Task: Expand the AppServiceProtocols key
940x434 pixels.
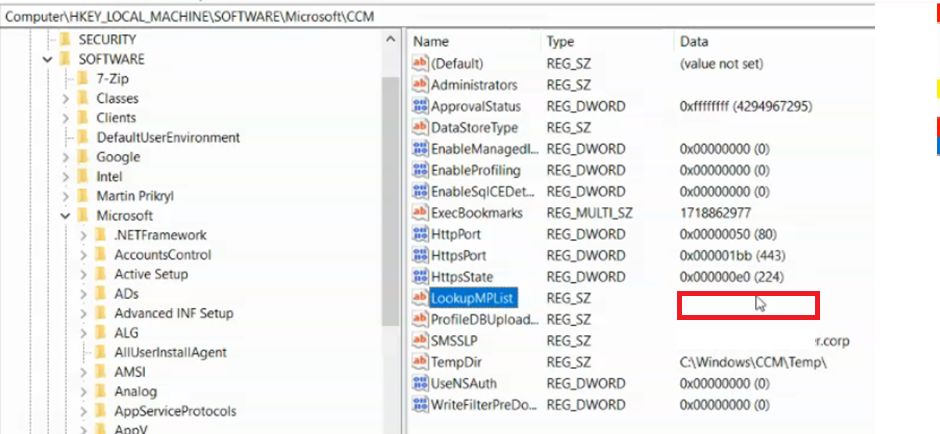Action: 84,411
